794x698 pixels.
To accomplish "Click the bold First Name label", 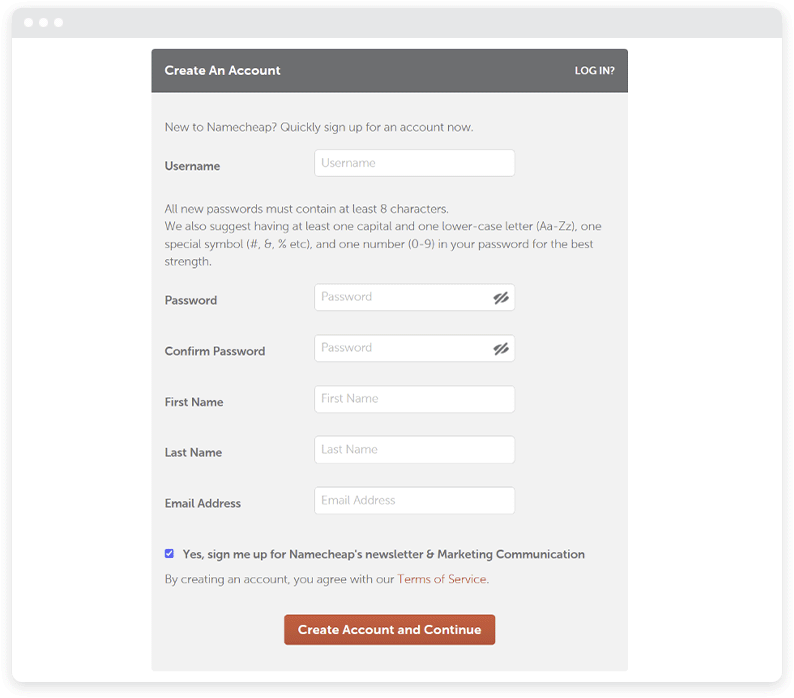I will point(193,402).
